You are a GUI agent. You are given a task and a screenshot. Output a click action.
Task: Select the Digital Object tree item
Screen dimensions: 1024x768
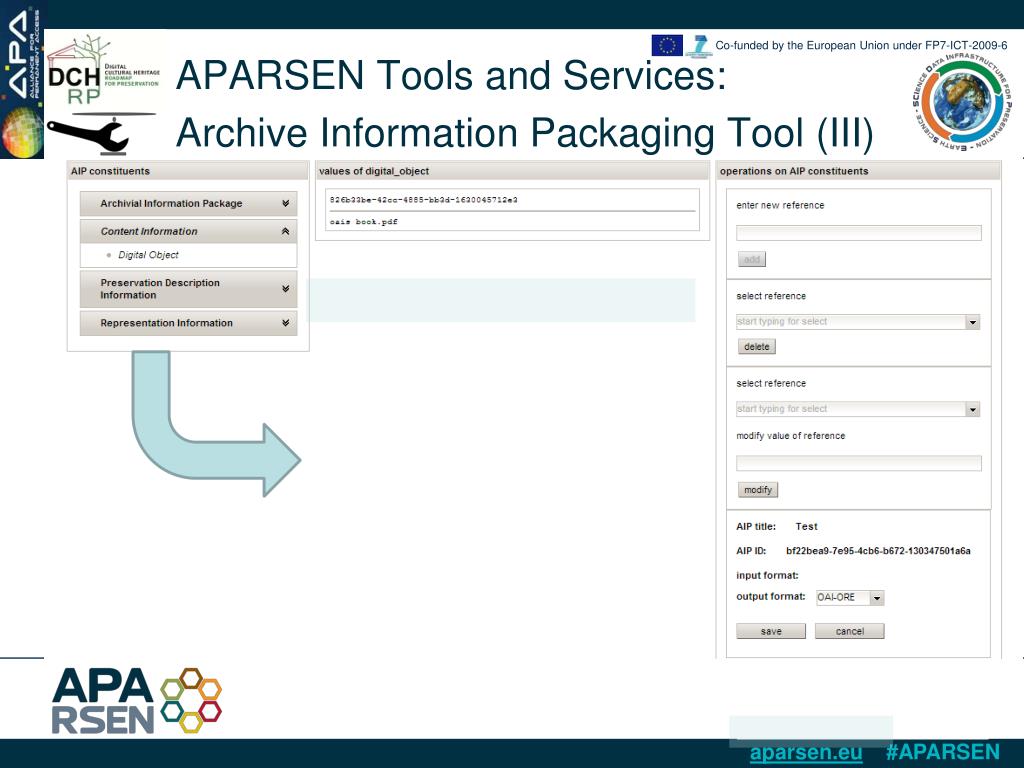pos(148,255)
